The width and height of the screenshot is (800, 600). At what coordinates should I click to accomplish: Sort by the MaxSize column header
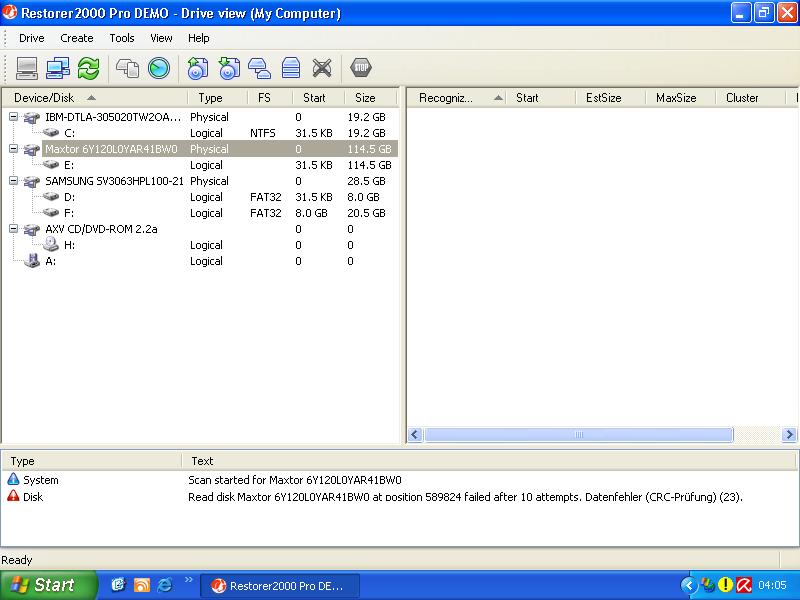(x=681, y=97)
